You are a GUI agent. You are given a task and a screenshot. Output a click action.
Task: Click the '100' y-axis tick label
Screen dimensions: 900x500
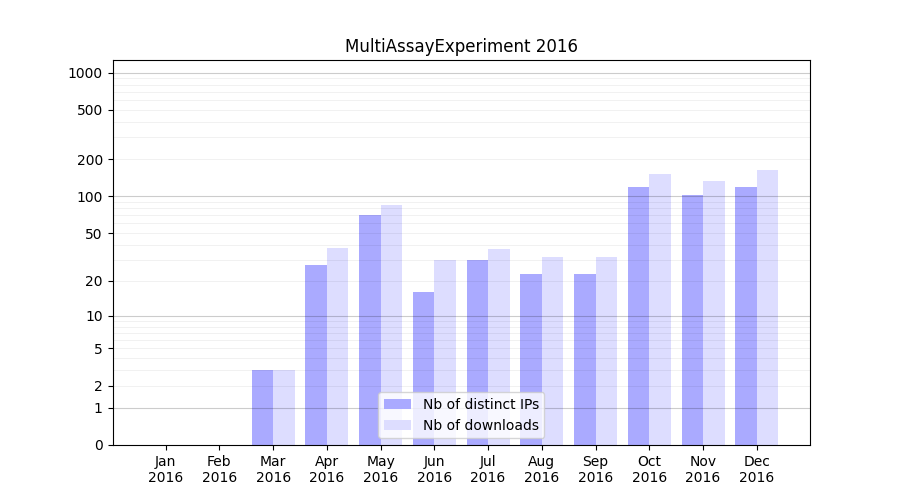click(x=90, y=197)
